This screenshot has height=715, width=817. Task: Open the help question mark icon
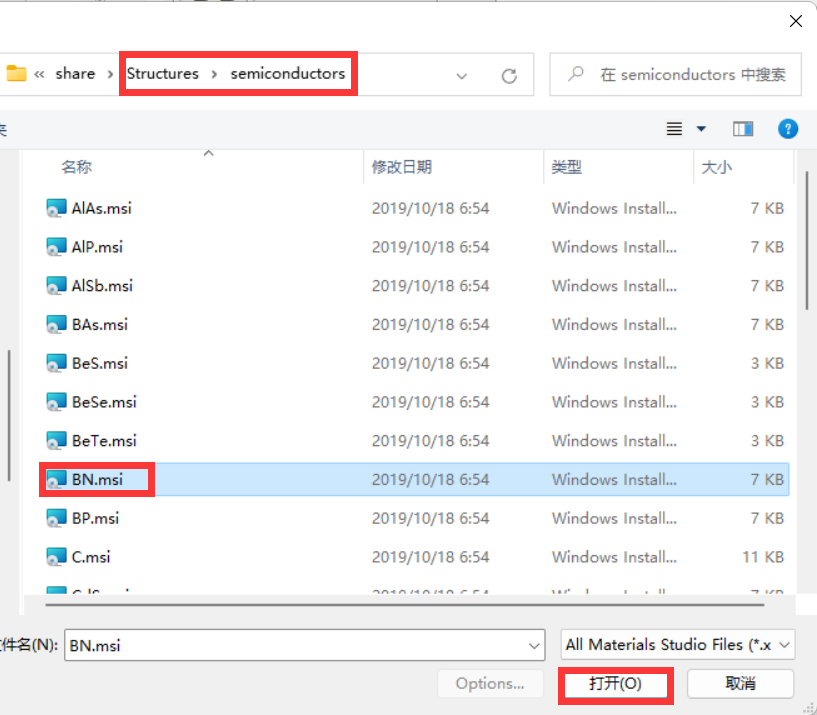click(x=788, y=129)
